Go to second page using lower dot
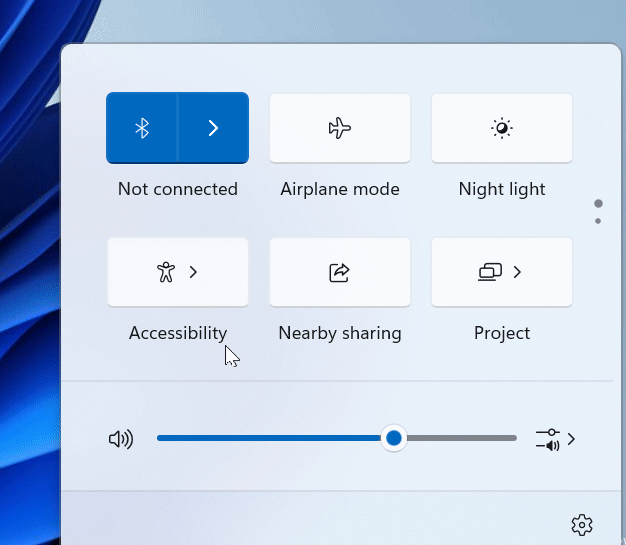626x545 pixels. 598,221
